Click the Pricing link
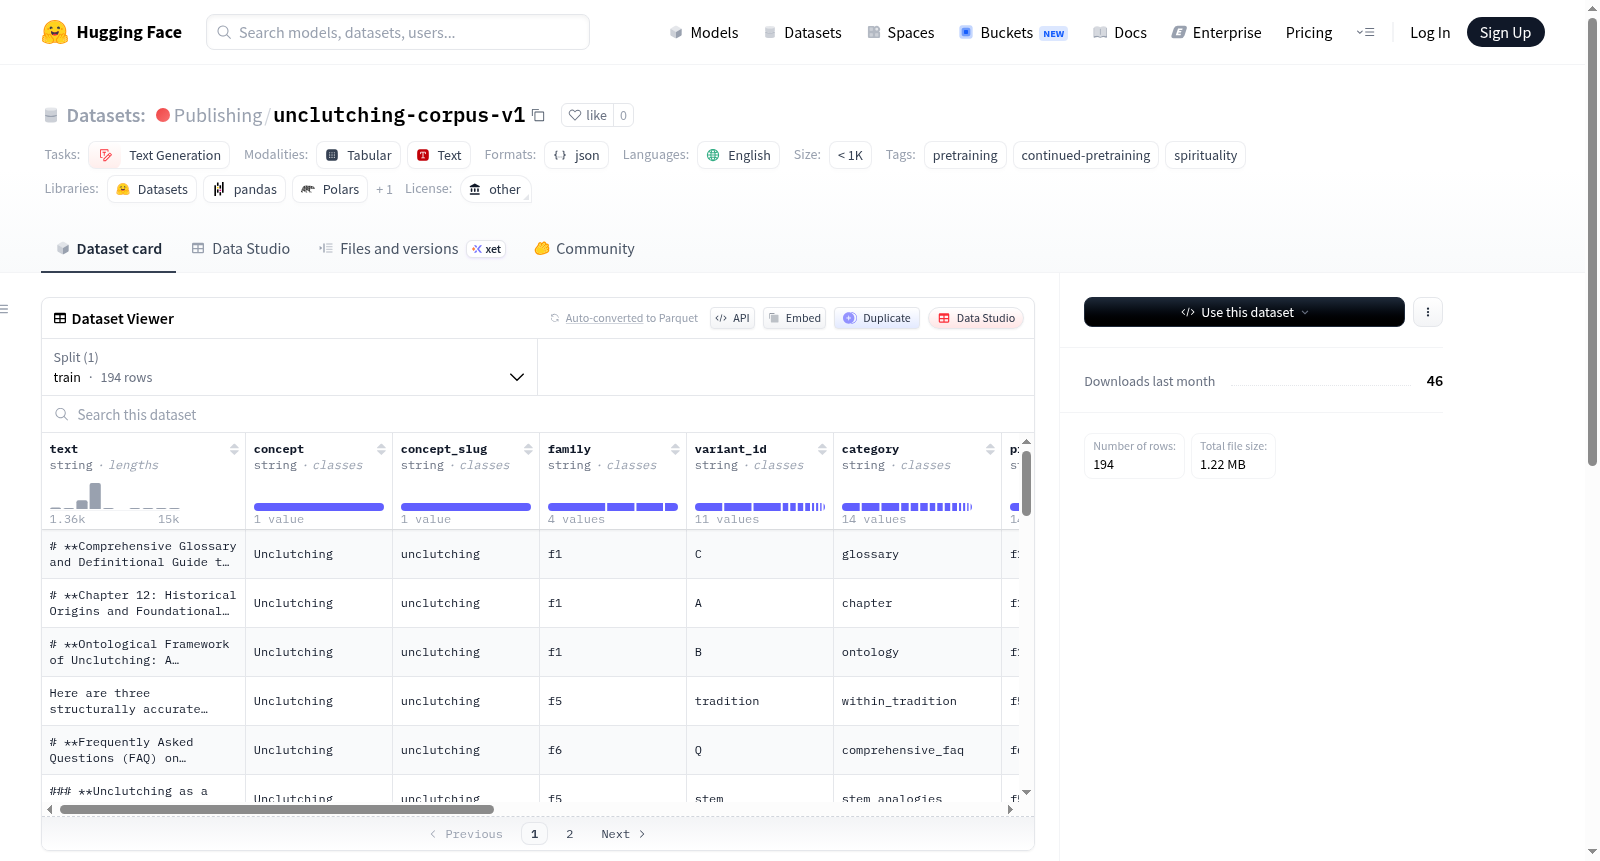The image size is (1600, 861). pyautogui.click(x=1309, y=32)
